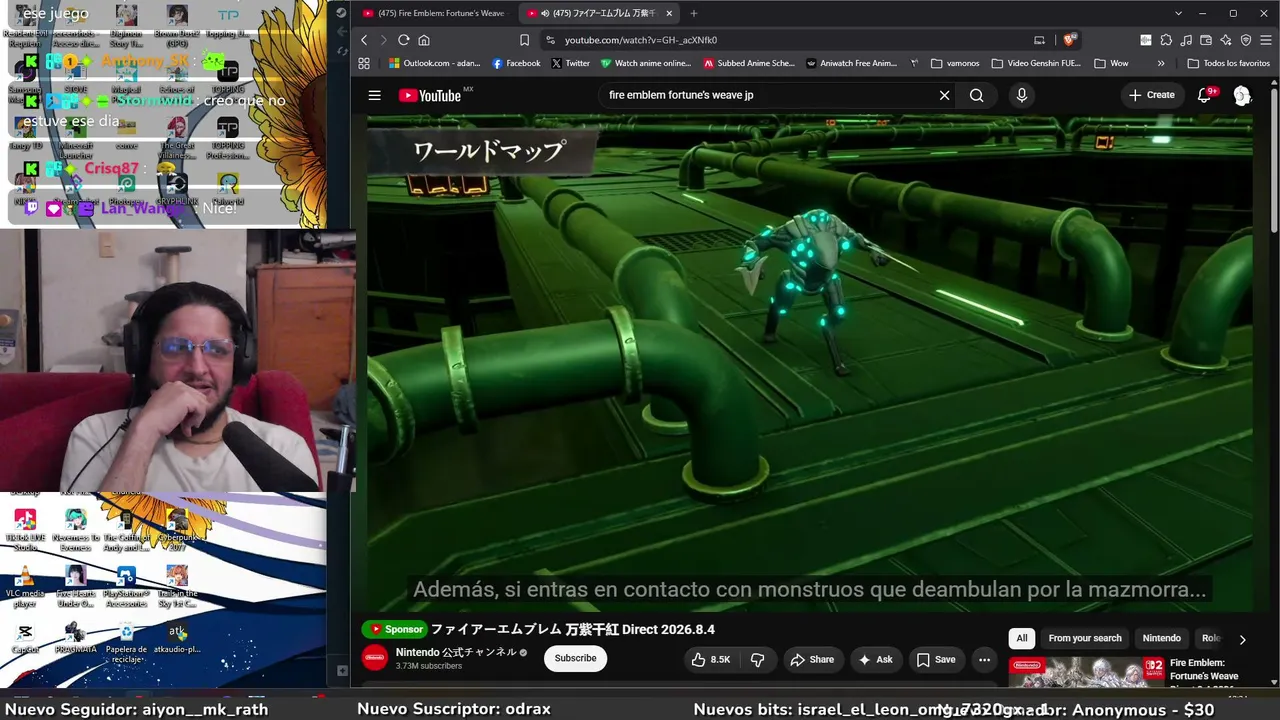Switch to the Fire Emblem: Fortune's Weave tab
This screenshot has width=1280, height=720.
coord(434,13)
